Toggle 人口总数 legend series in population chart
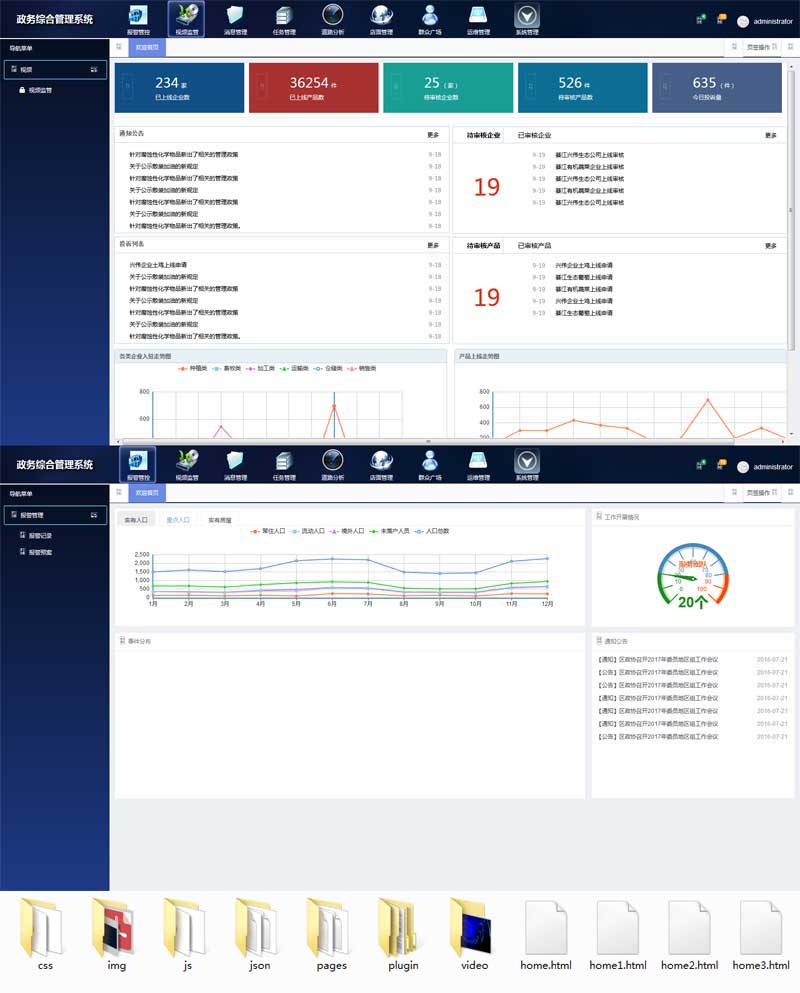800x993 pixels. click(432, 531)
